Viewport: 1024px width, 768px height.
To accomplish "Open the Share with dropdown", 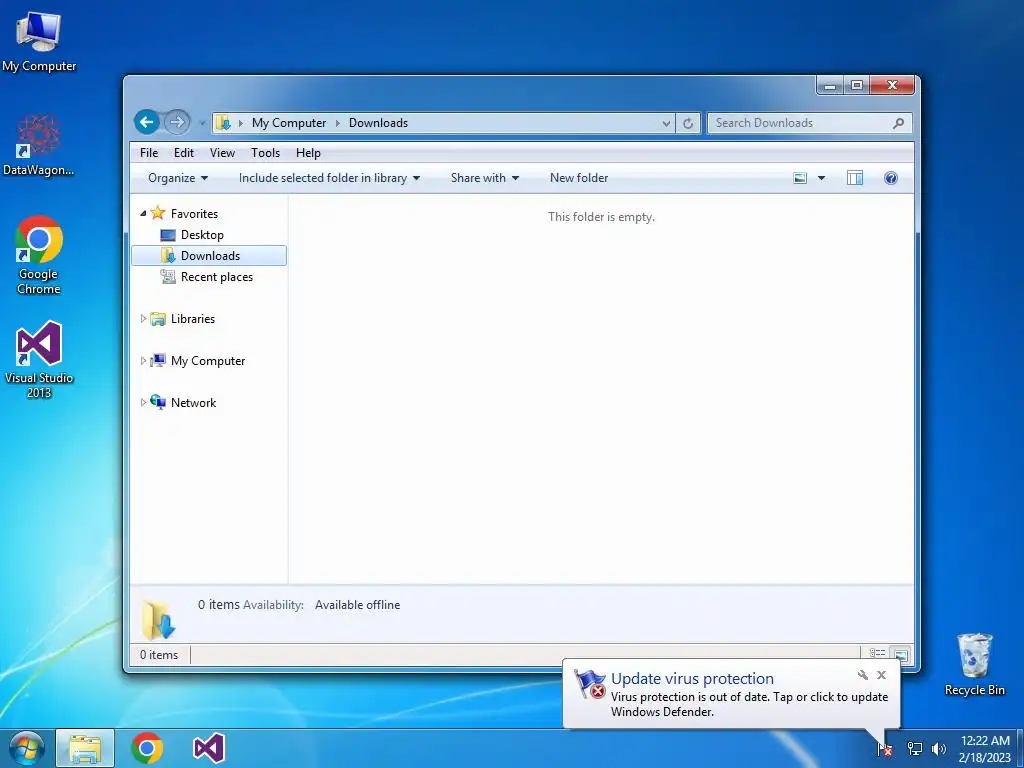I will (x=485, y=178).
